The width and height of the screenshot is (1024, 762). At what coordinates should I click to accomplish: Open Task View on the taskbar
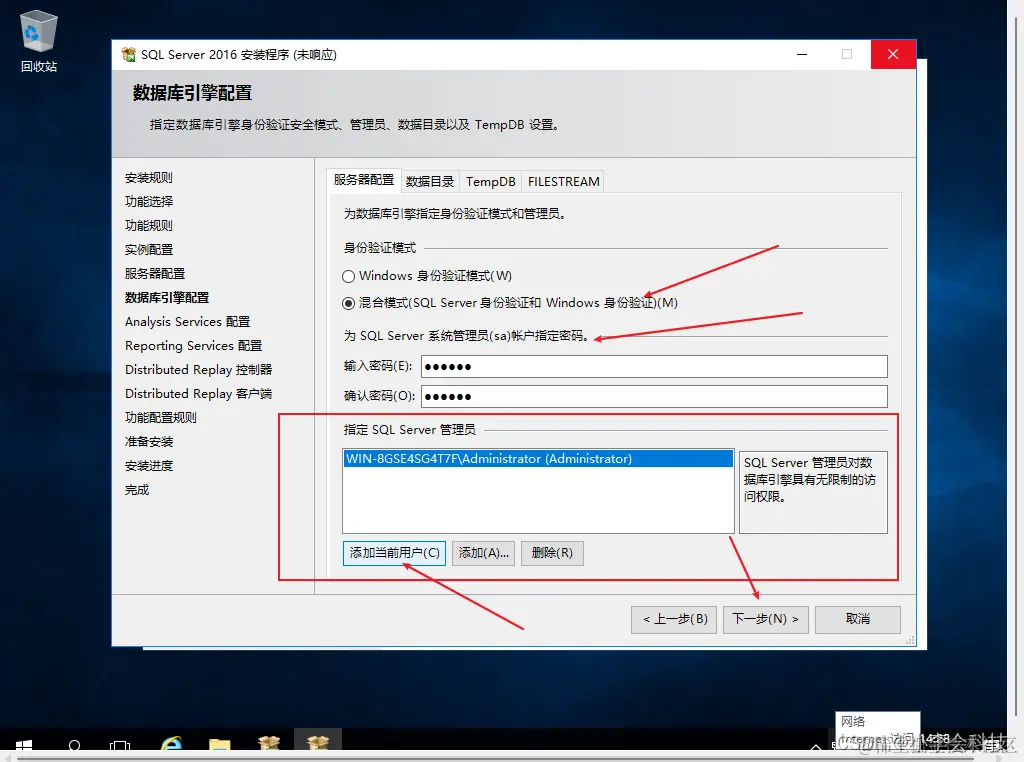coord(120,746)
